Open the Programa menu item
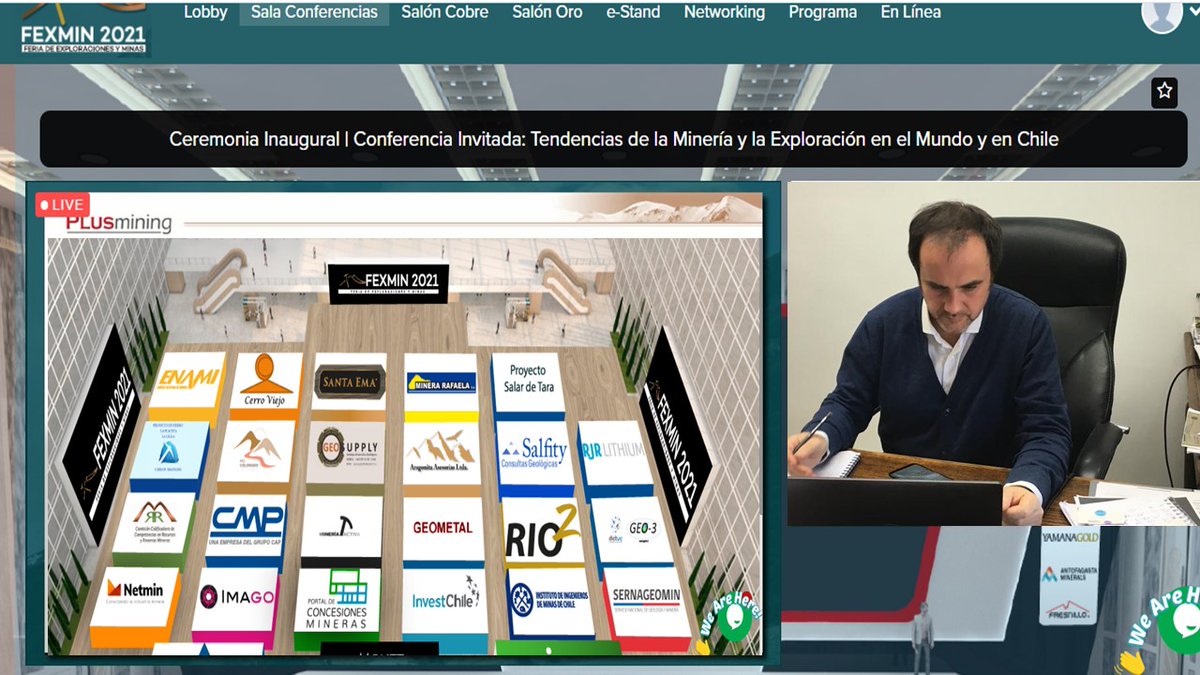The height and width of the screenshot is (675, 1200). [x=822, y=13]
